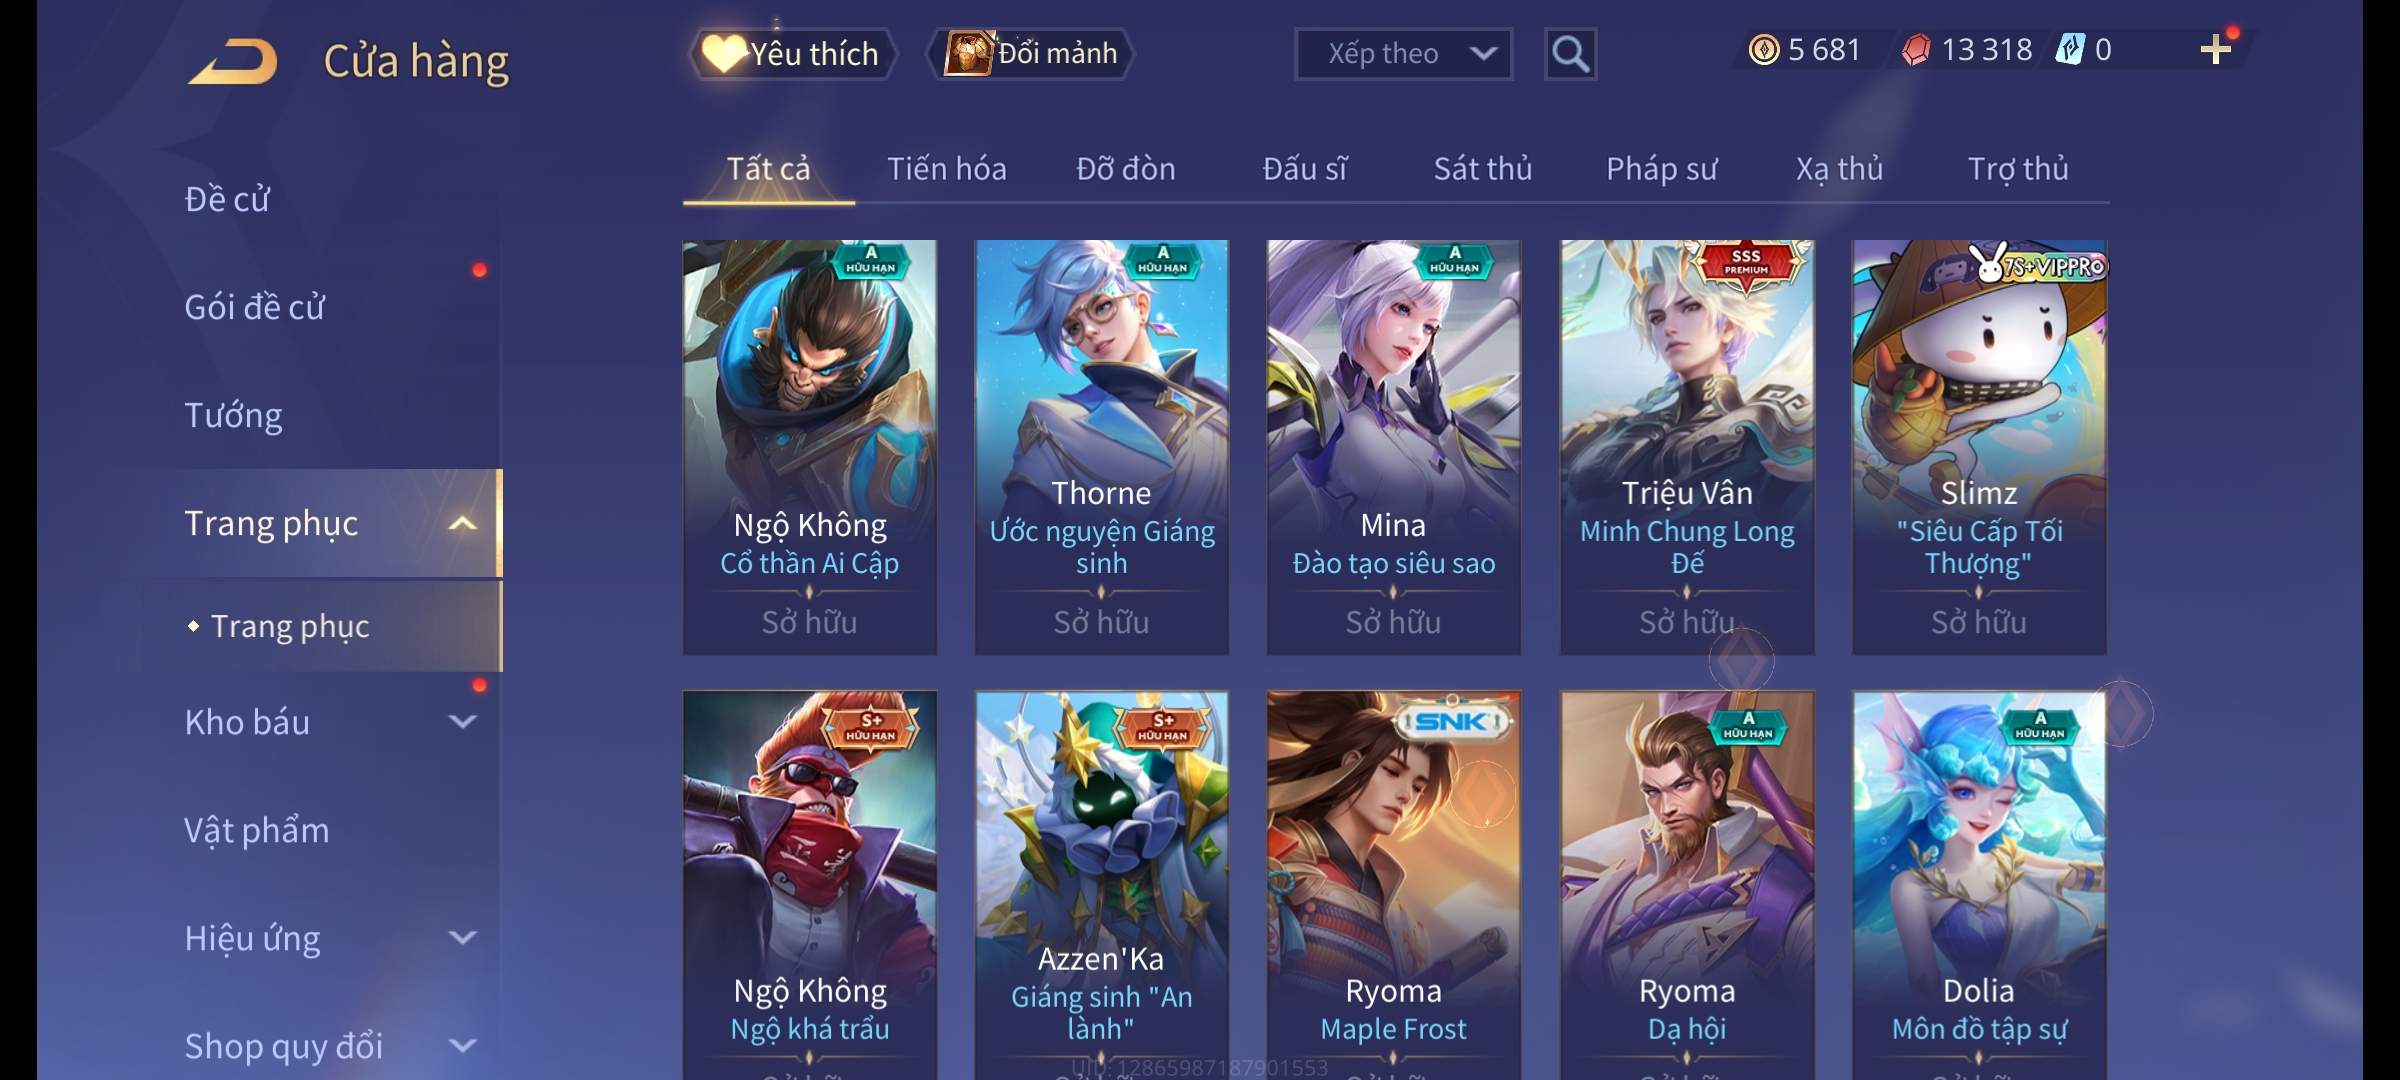
Task: Open the search magnifier icon
Action: pos(1570,54)
